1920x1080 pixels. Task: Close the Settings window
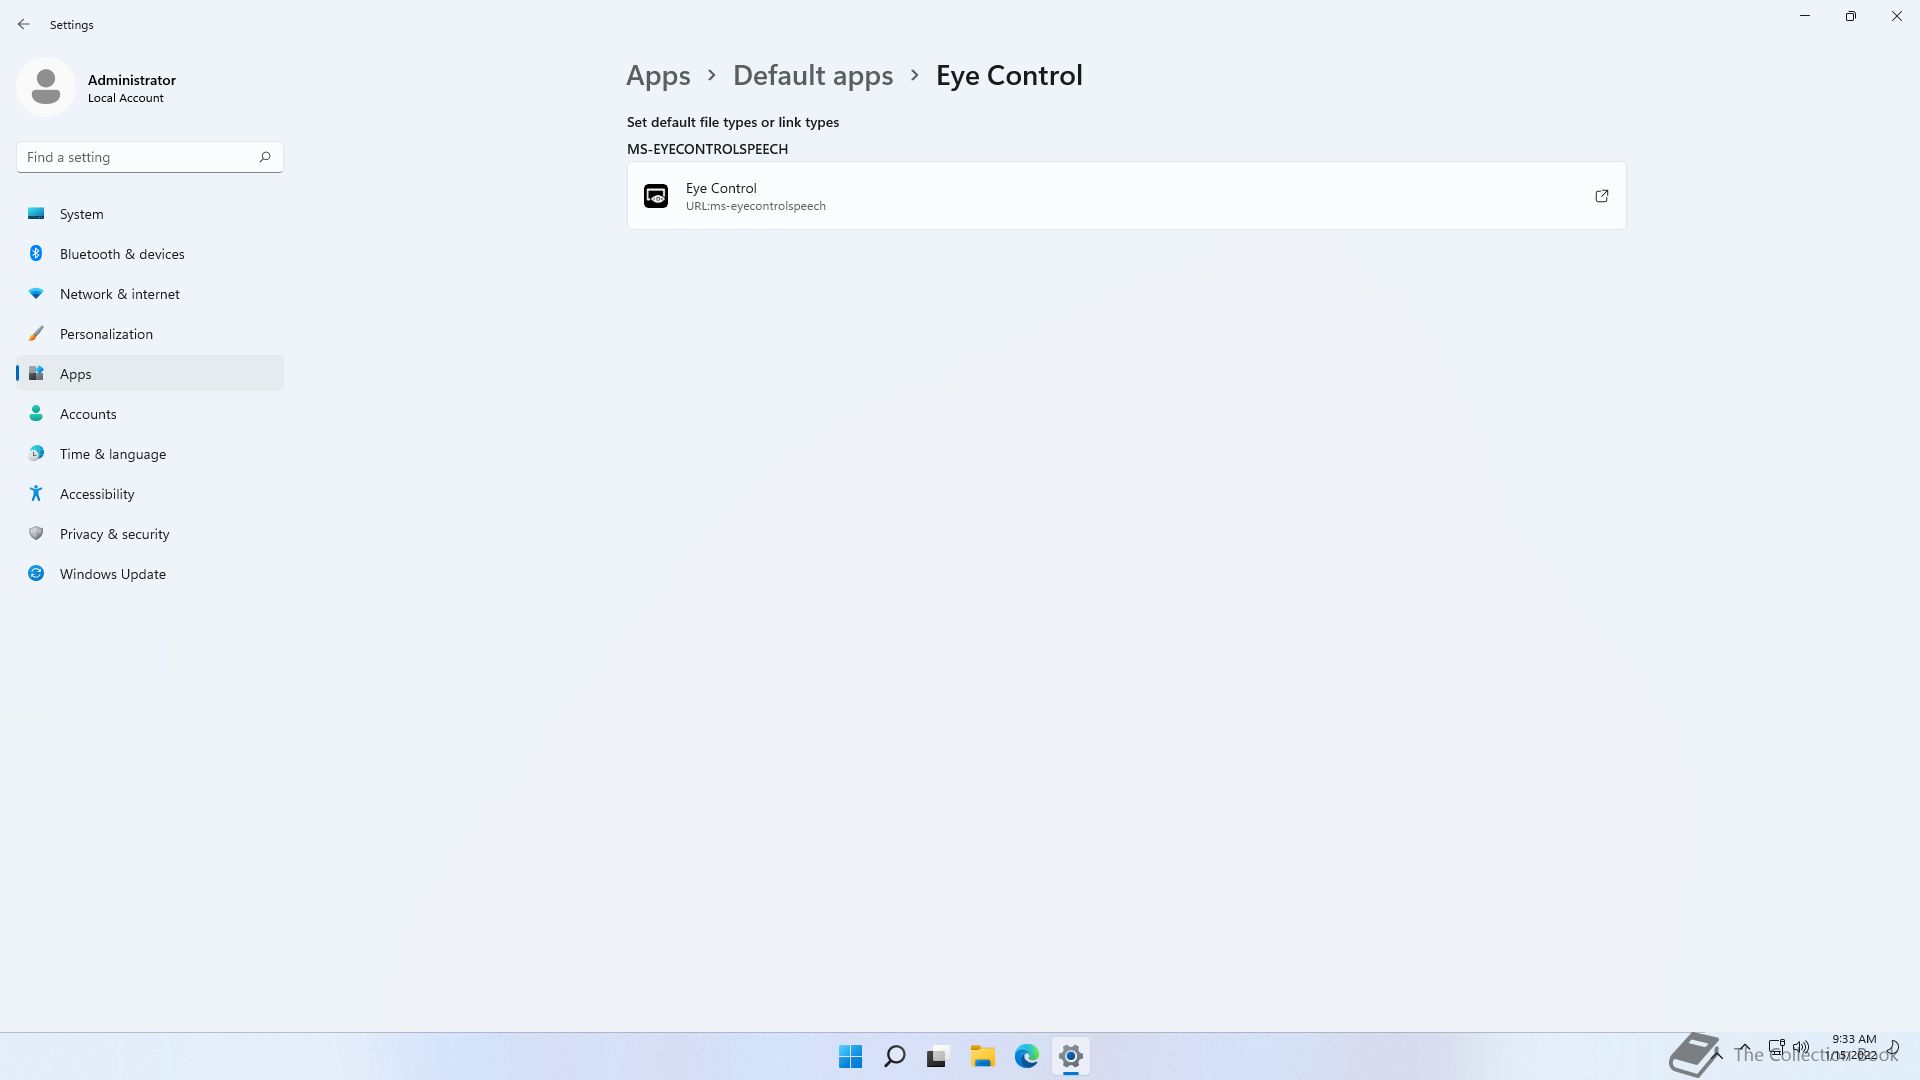click(1897, 16)
